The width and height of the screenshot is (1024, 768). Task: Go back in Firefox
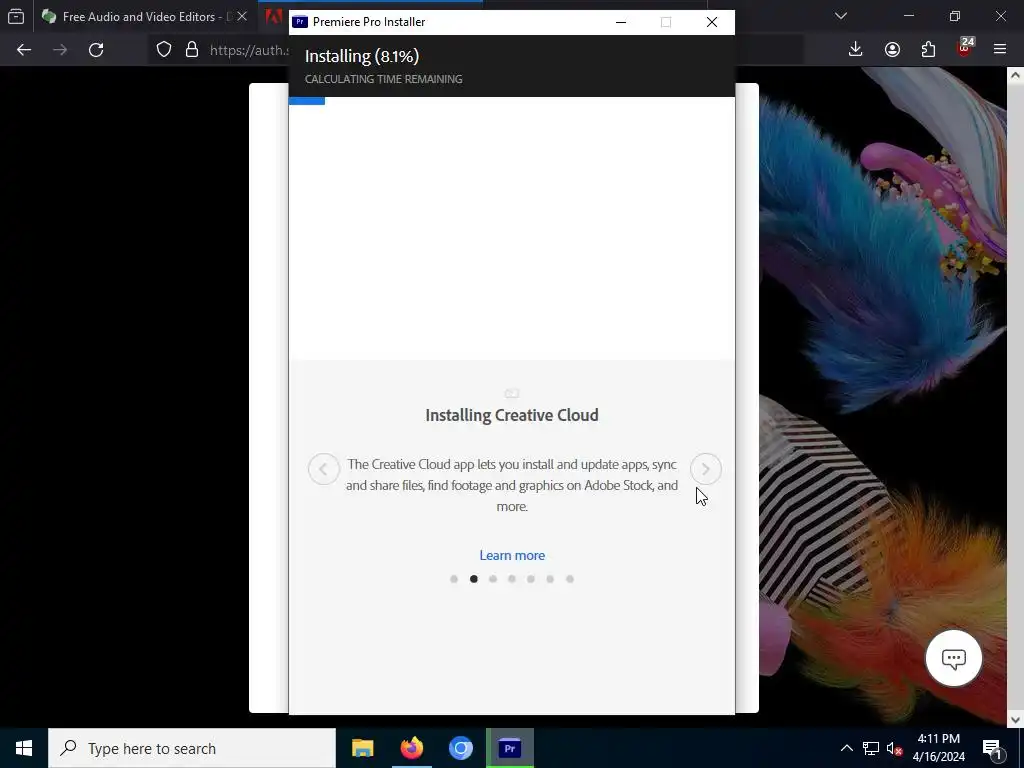coord(24,50)
